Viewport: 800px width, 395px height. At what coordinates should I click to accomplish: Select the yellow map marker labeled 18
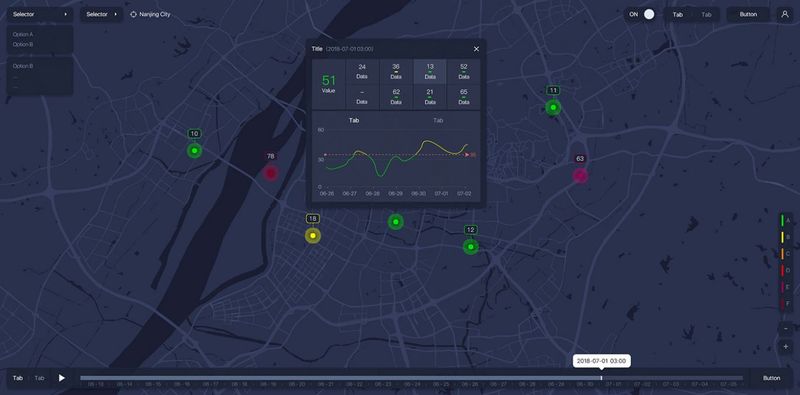[x=313, y=236]
